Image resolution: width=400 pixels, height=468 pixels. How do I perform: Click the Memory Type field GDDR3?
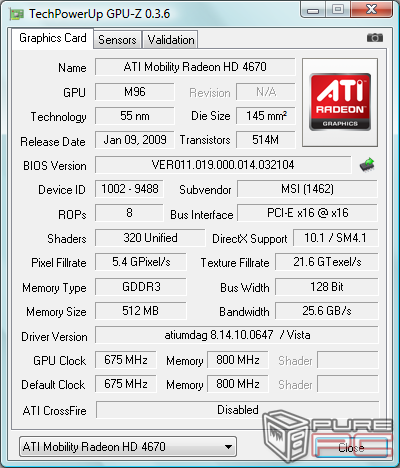click(141, 287)
